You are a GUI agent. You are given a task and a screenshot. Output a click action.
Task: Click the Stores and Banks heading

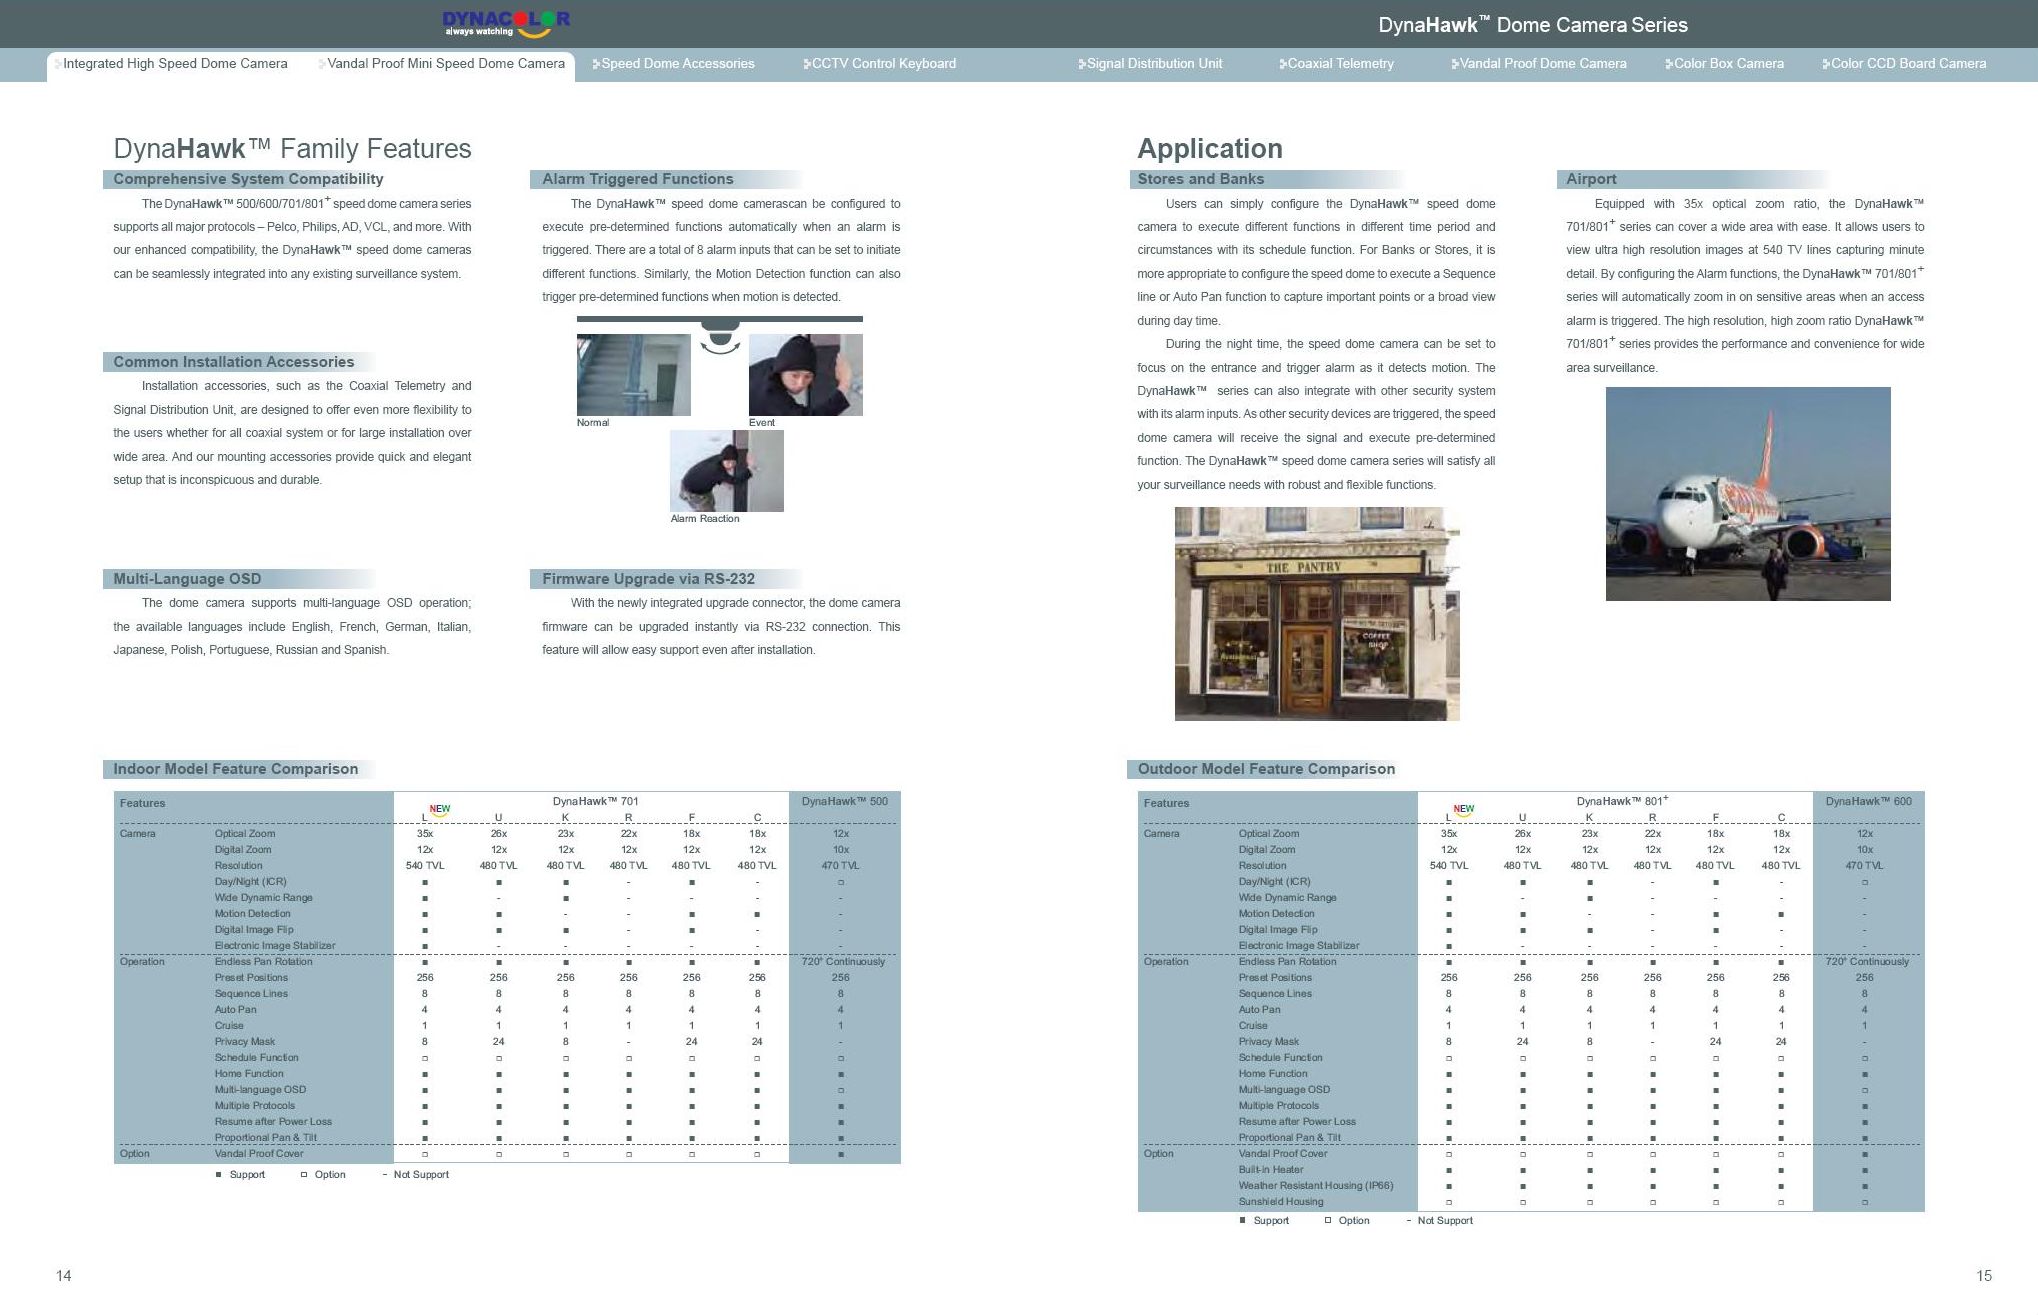tap(1200, 179)
